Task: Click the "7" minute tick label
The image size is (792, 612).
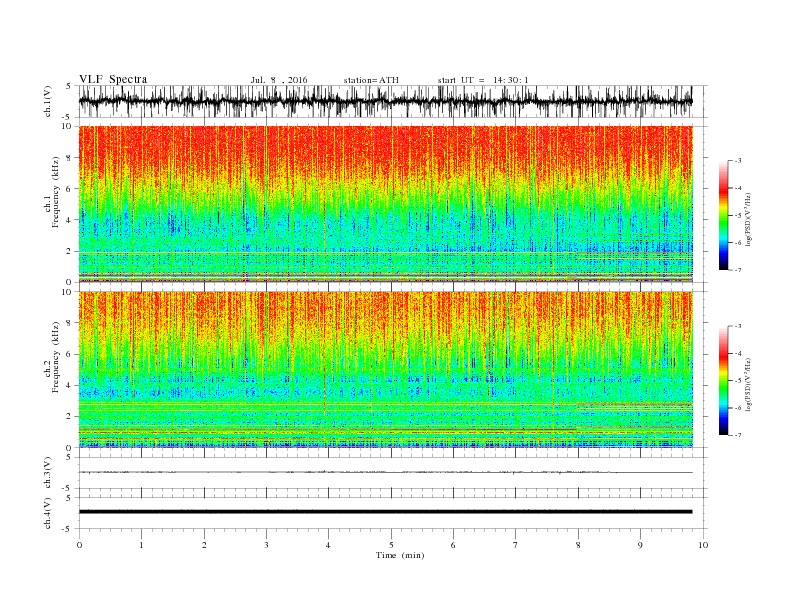Action: tap(516, 545)
